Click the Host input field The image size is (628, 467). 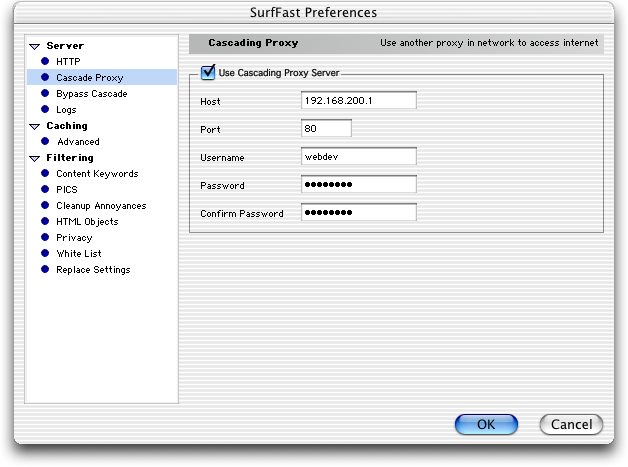359,100
